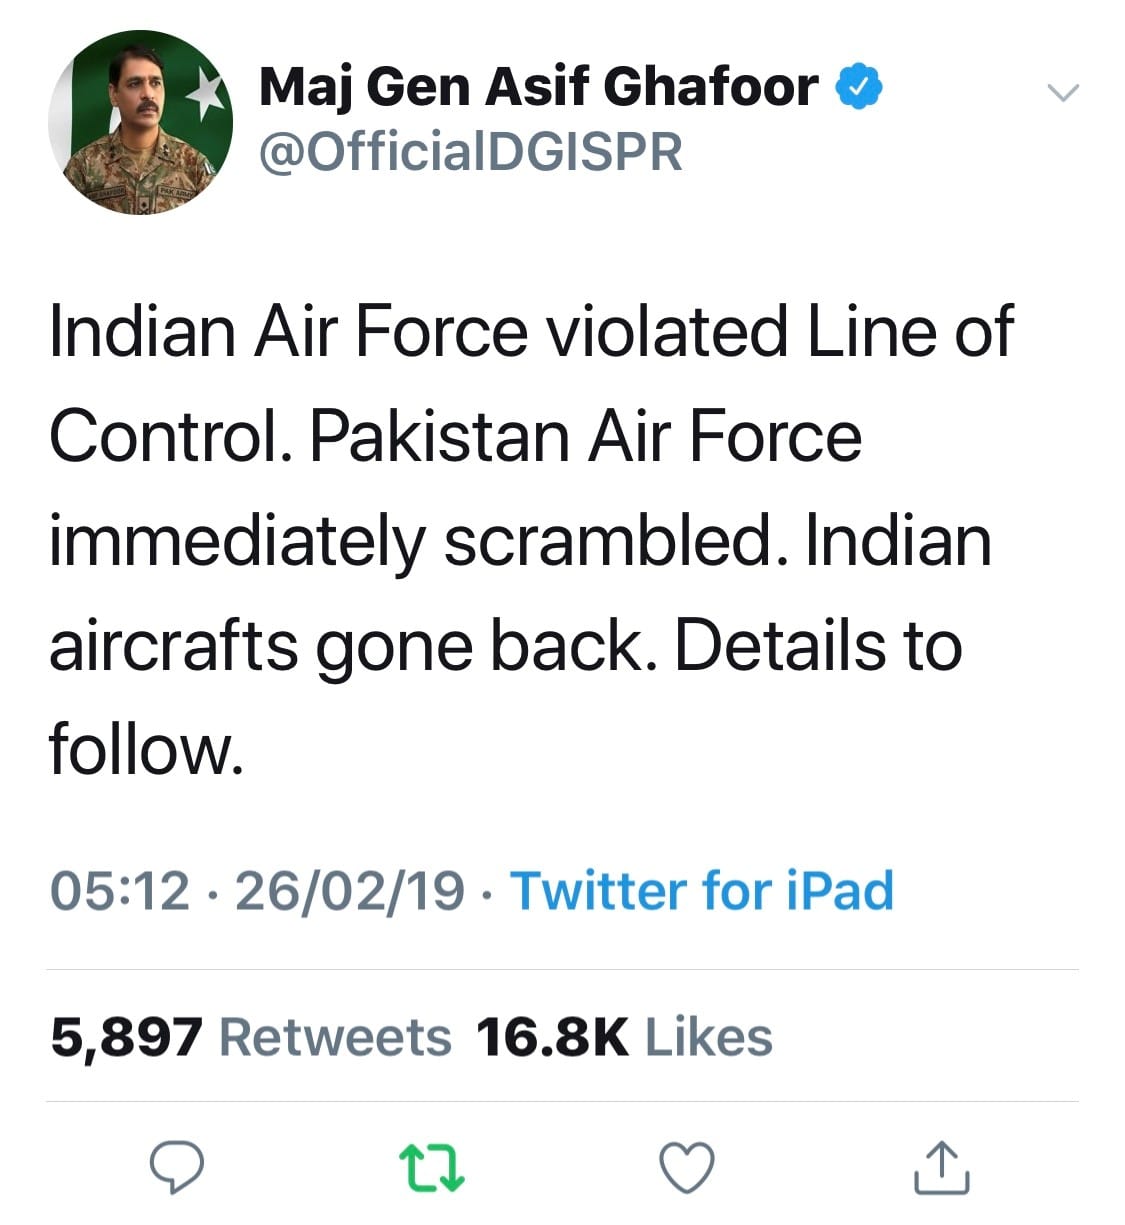Open the Maj Gen Asif Ghafoor display name
Screen dimensions: 1125x1225
pos(538,87)
